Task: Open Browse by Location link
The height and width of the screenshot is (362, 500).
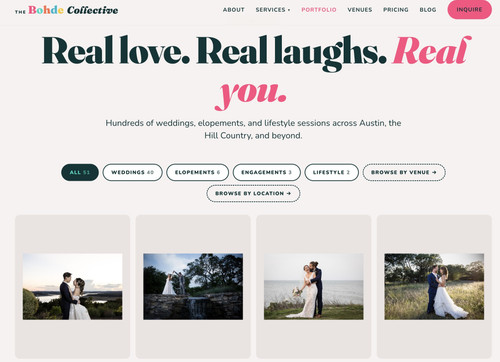Action: tap(253, 193)
